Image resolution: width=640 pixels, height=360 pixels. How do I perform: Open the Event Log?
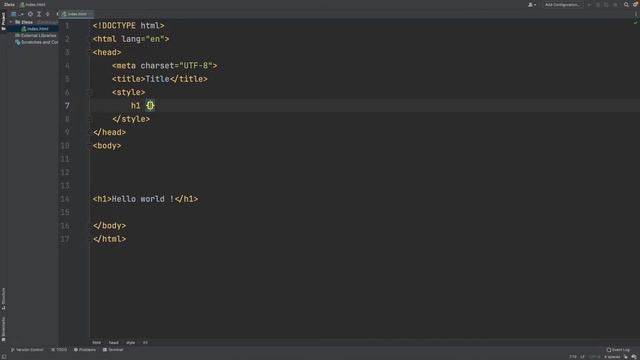tap(618, 350)
